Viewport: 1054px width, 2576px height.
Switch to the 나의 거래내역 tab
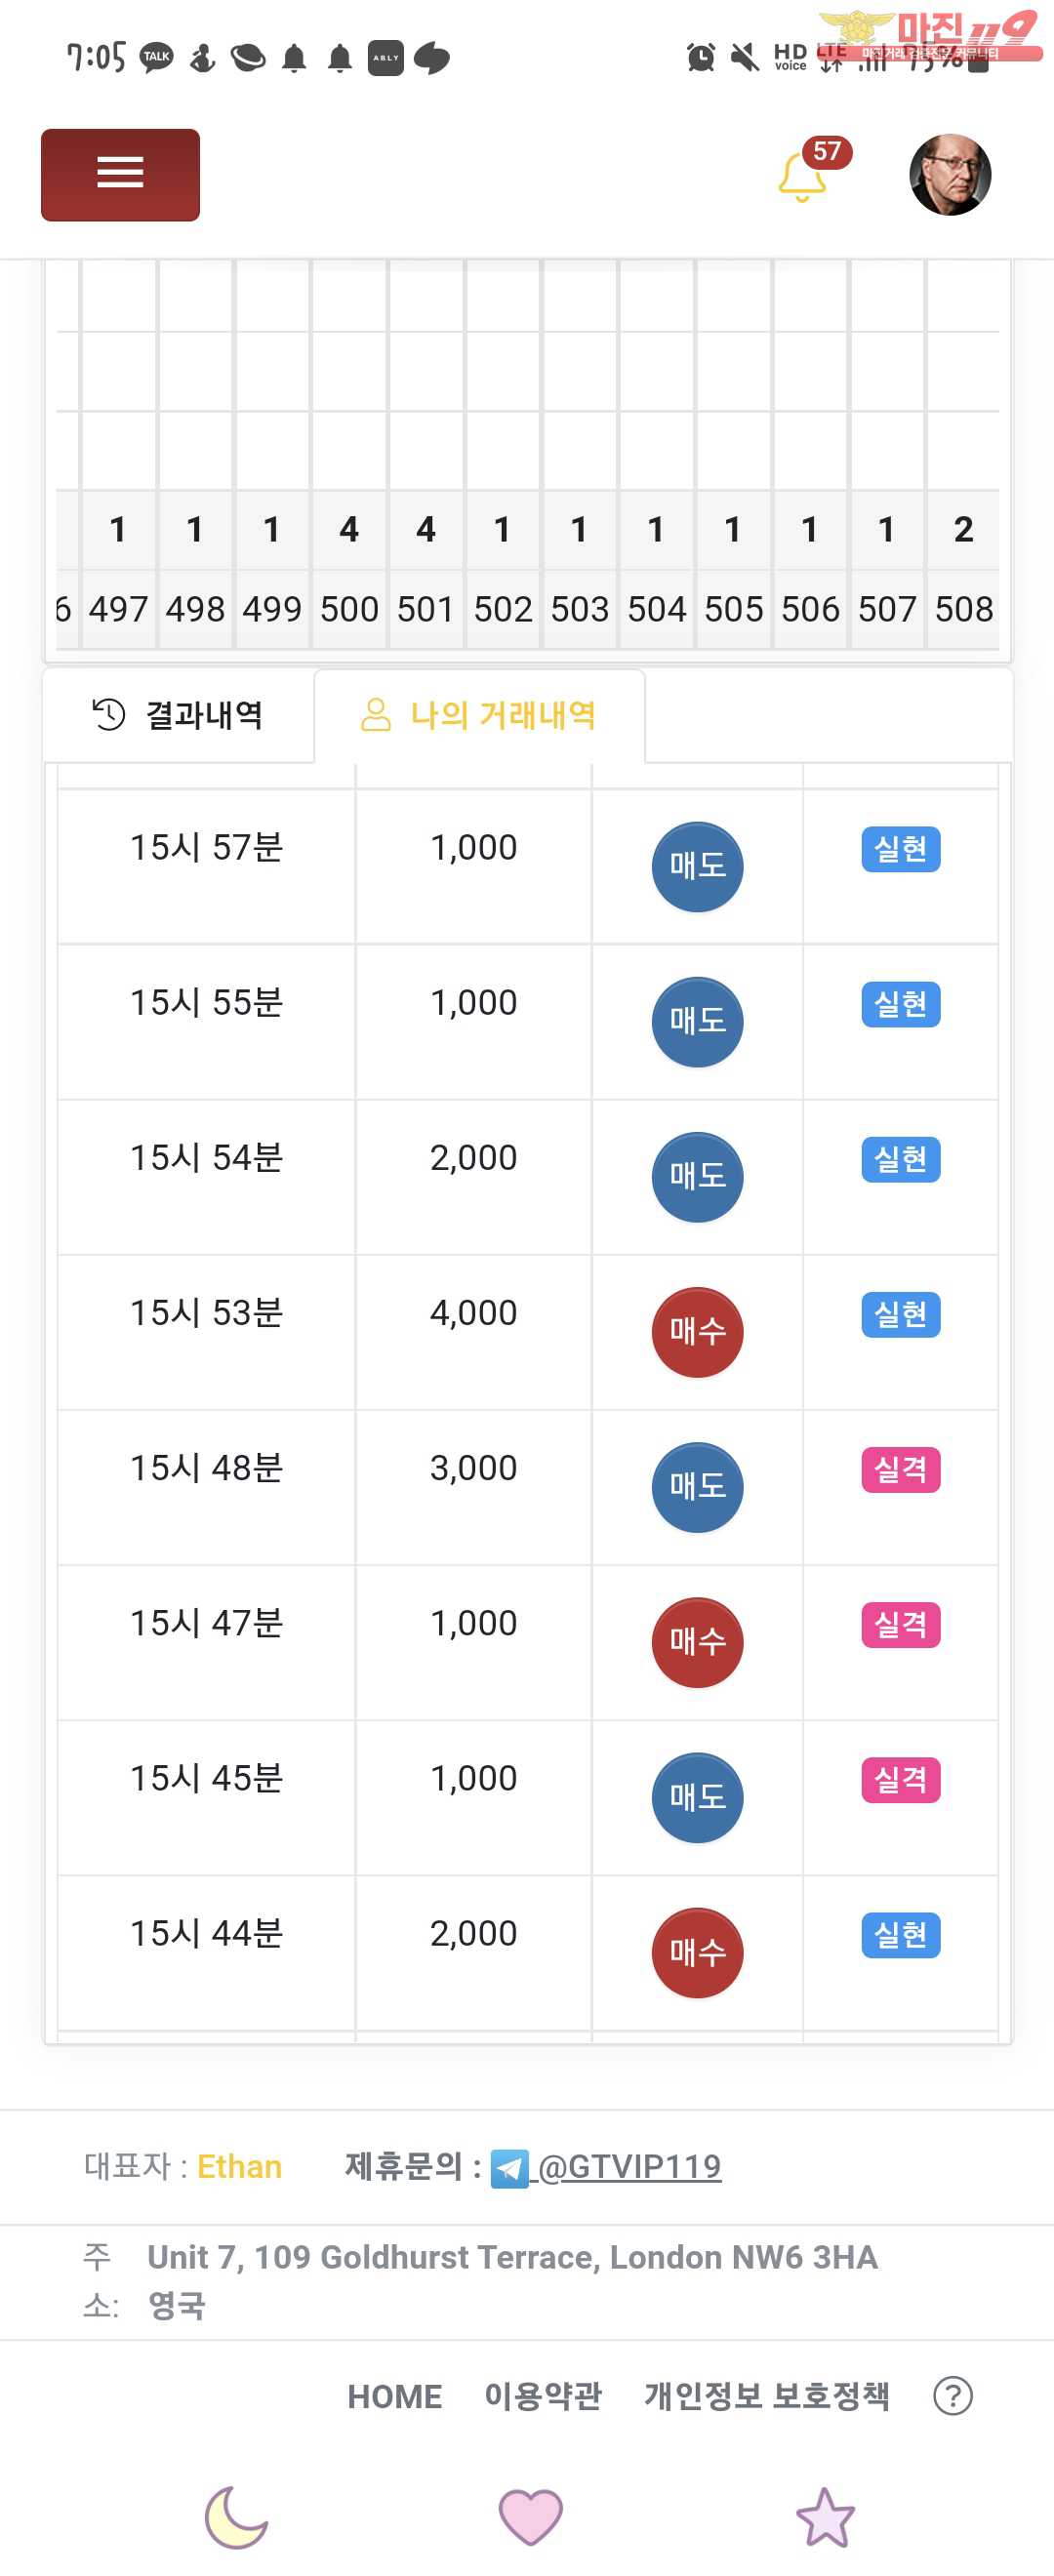point(479,715)
